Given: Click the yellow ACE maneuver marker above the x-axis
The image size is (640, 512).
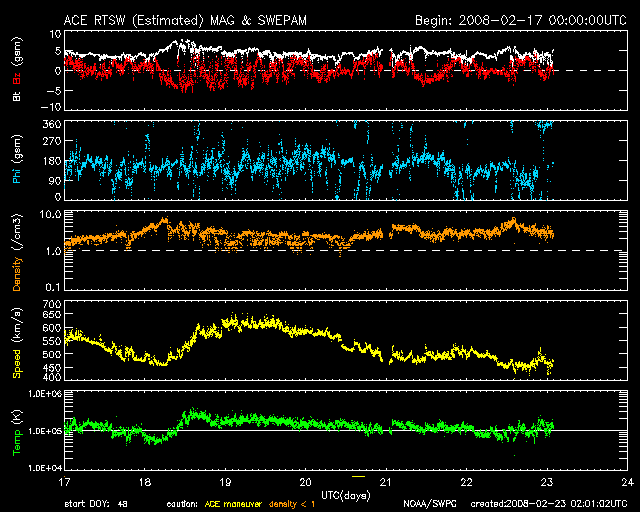Looking at the screenshot, I should [x=358, y=476].
